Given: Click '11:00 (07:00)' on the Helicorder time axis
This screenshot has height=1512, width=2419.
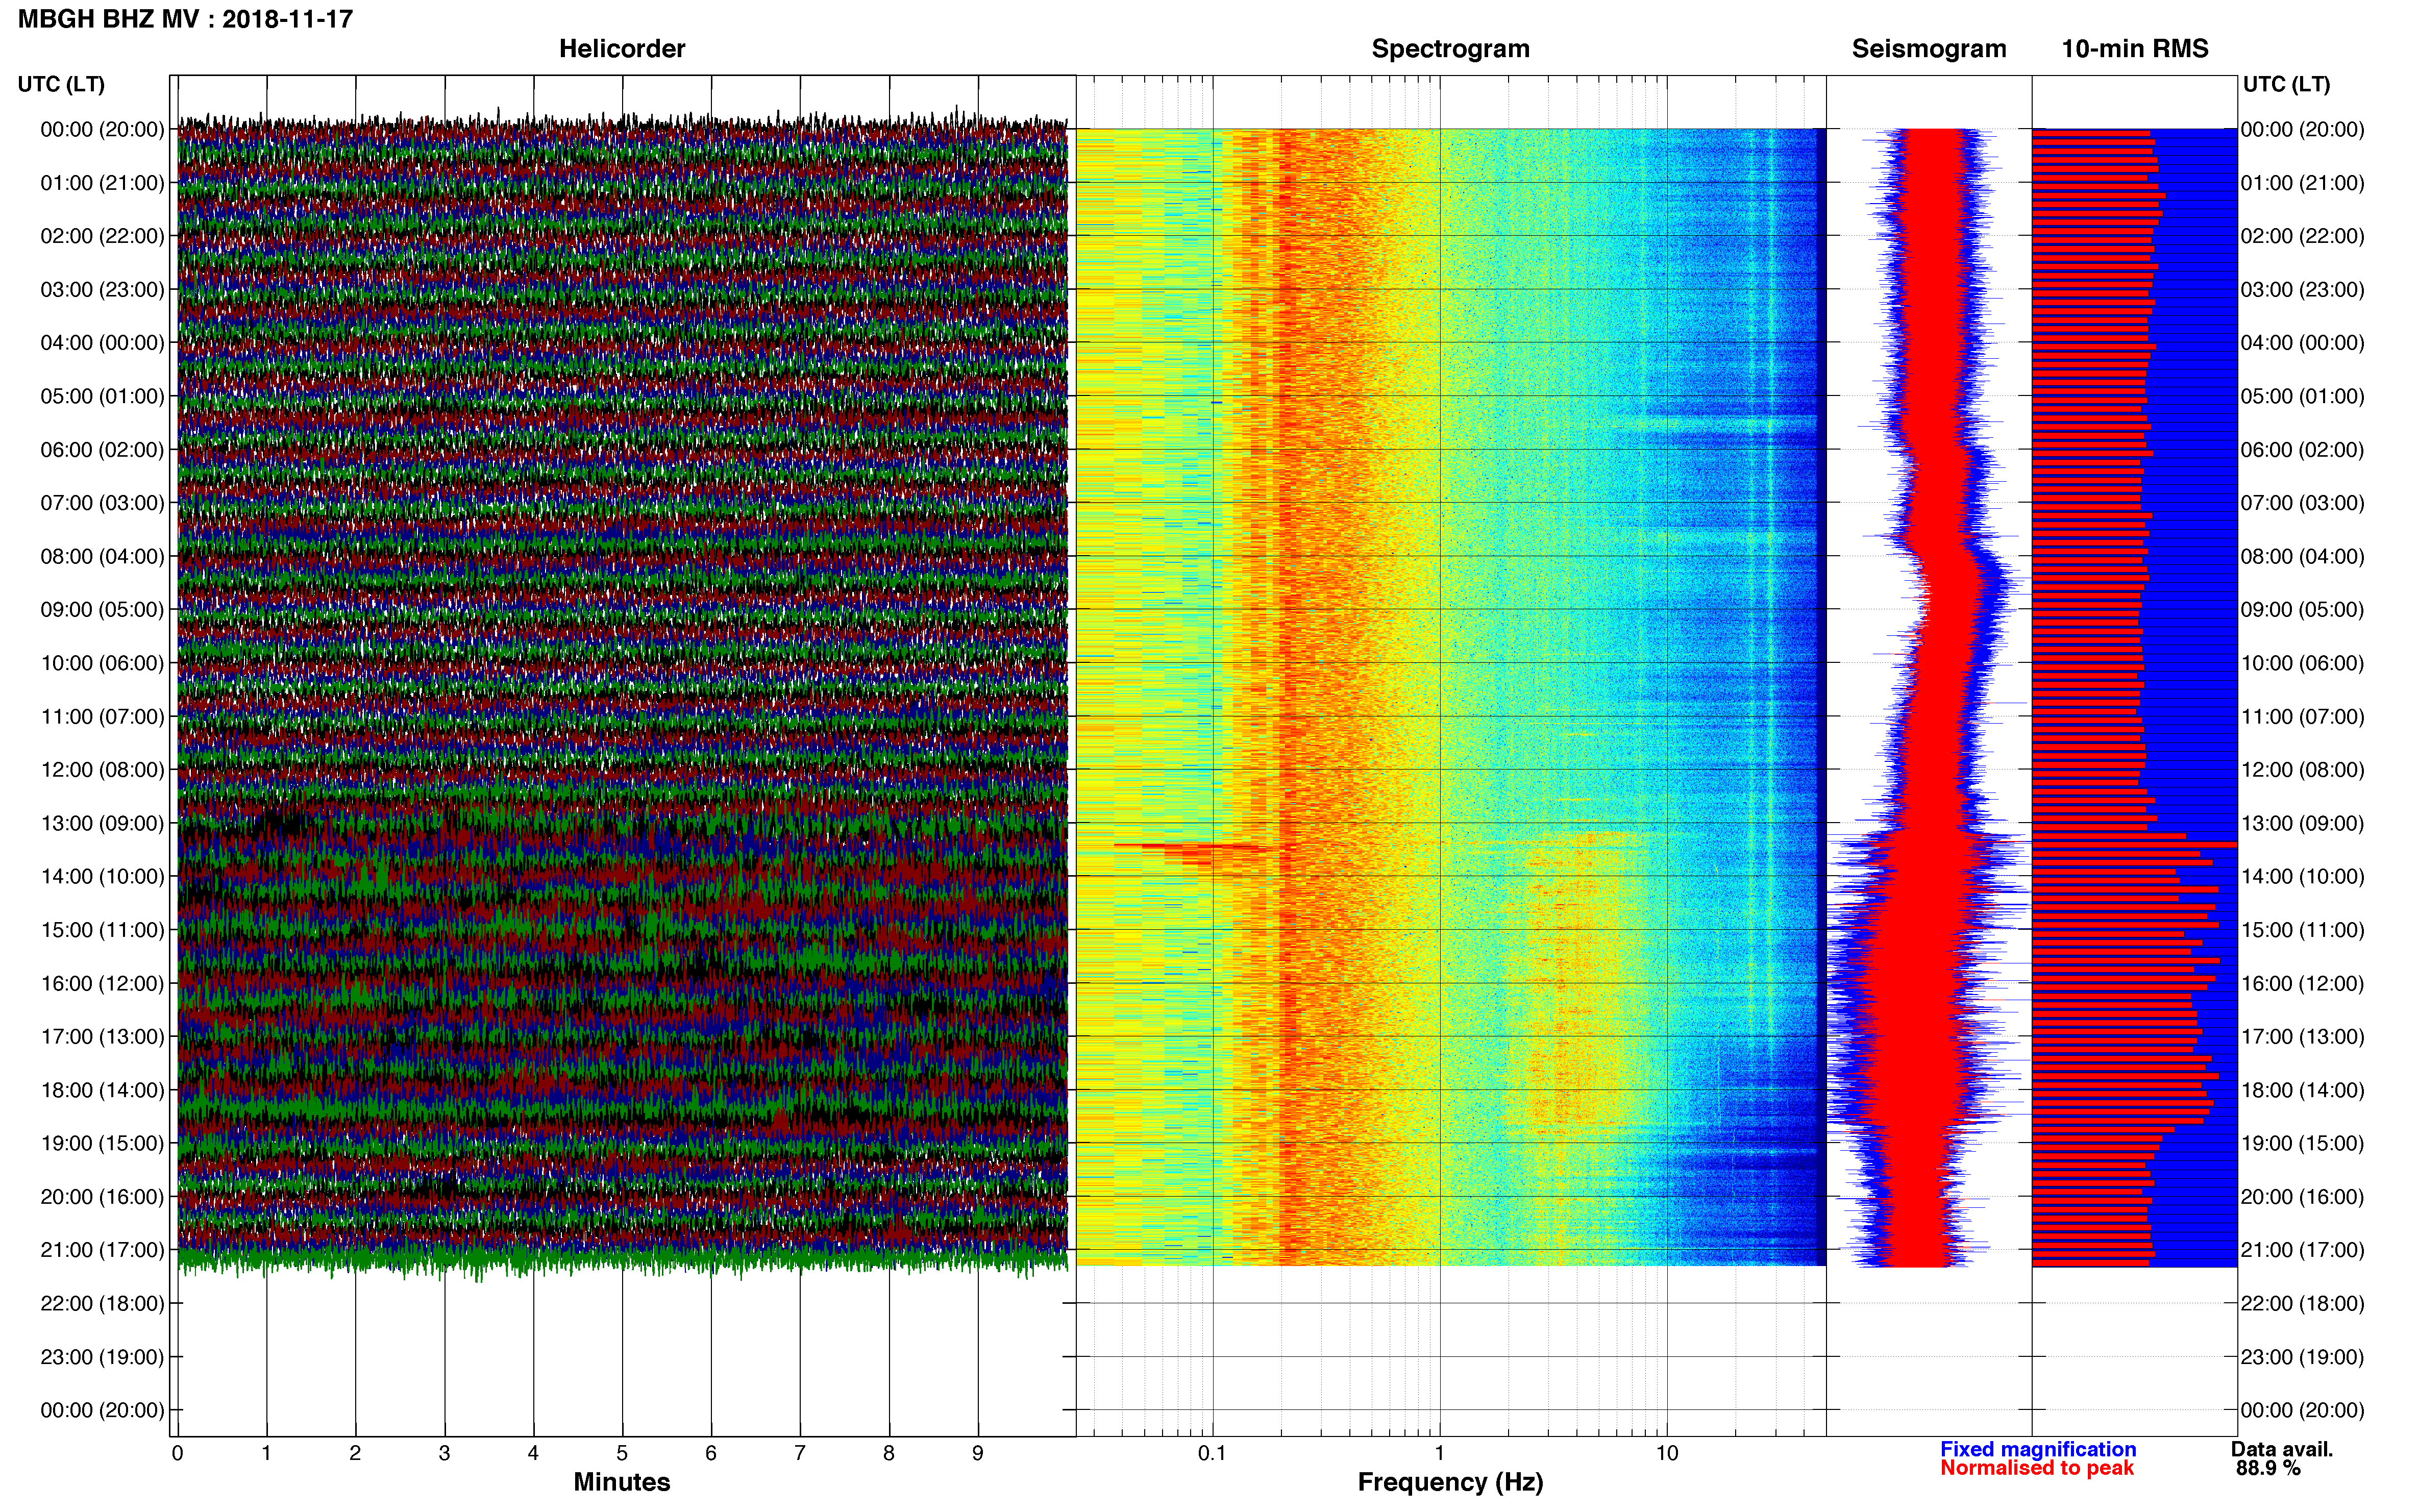Looking at the screenshot, I should click(102, 717).
